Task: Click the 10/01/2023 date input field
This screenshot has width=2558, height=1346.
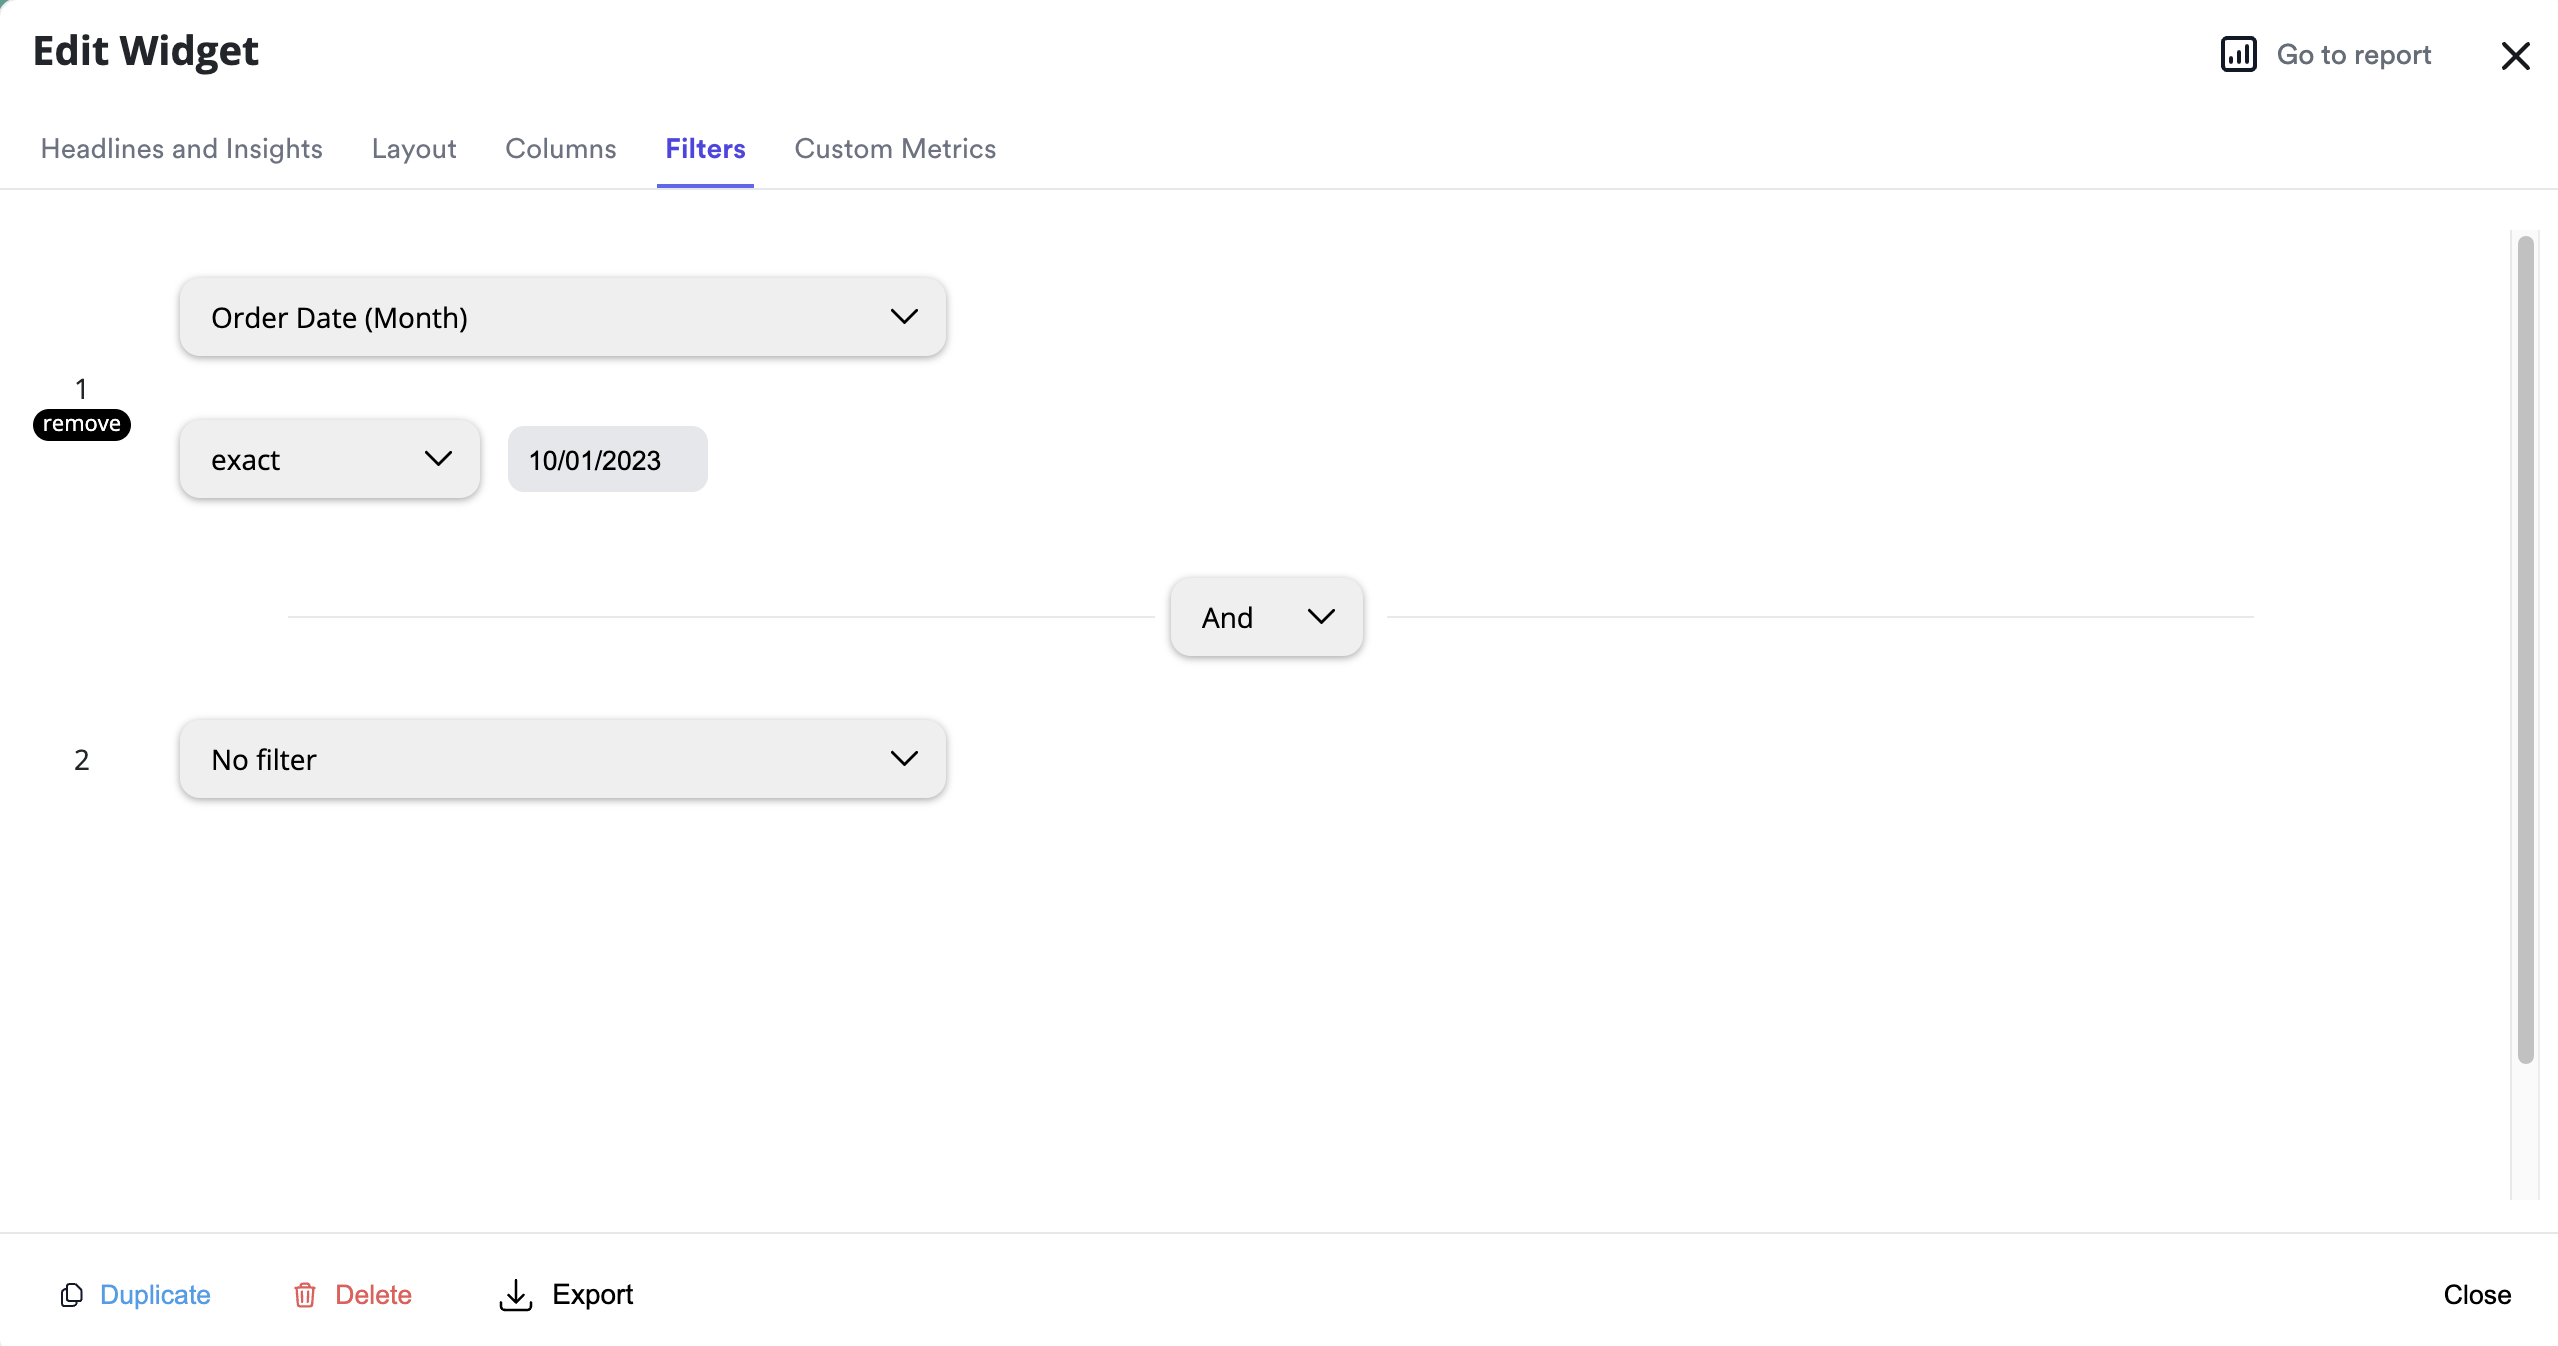Action: [x=606, y=460]
